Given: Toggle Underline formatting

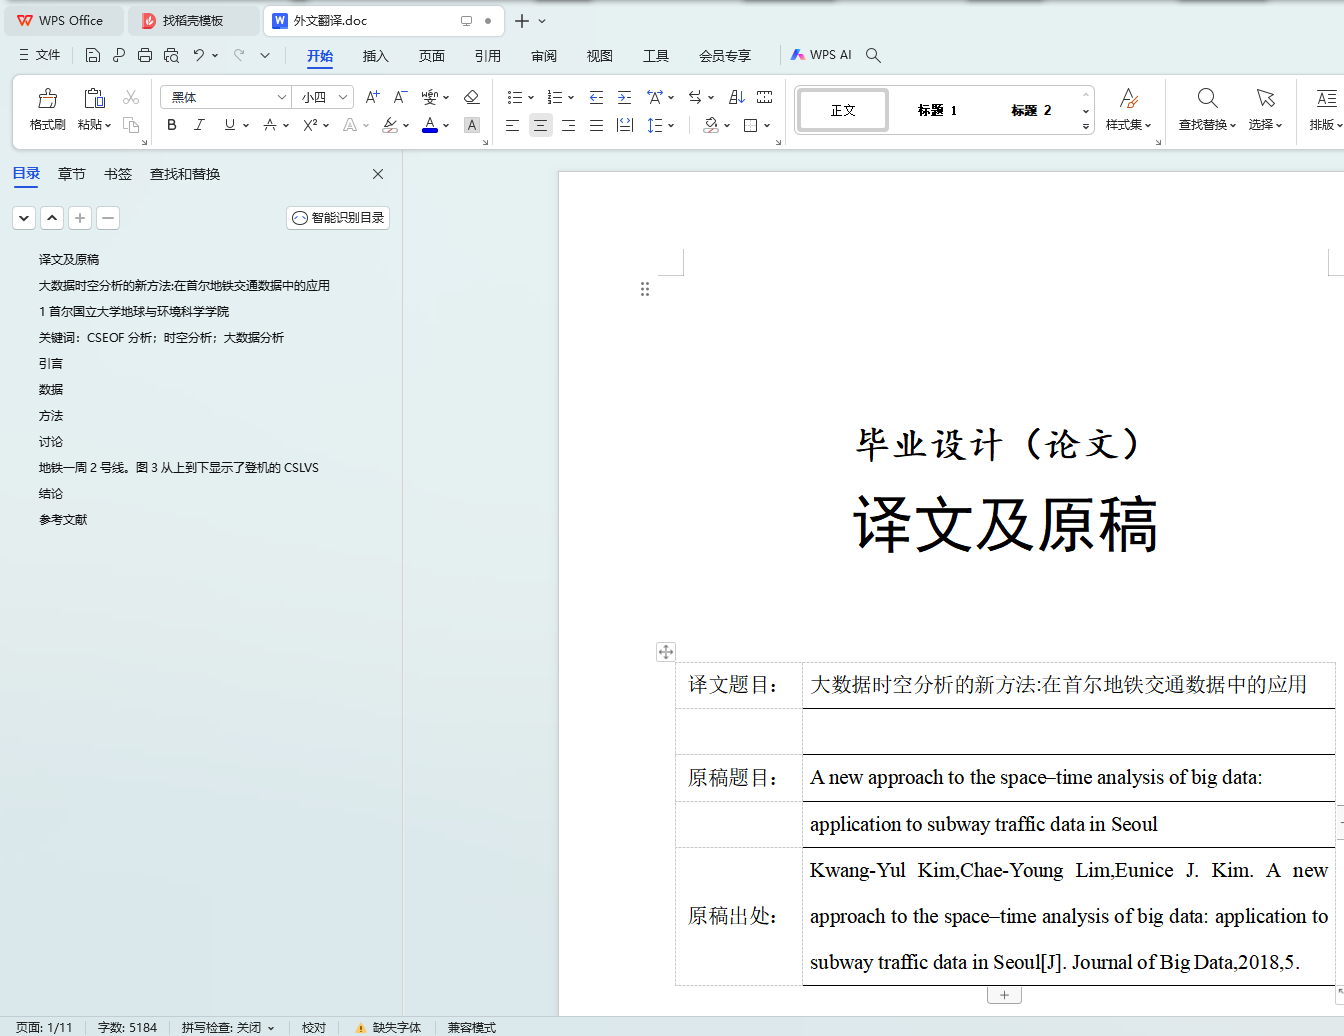Looking at the screenshot, I should tap(230, 125).
